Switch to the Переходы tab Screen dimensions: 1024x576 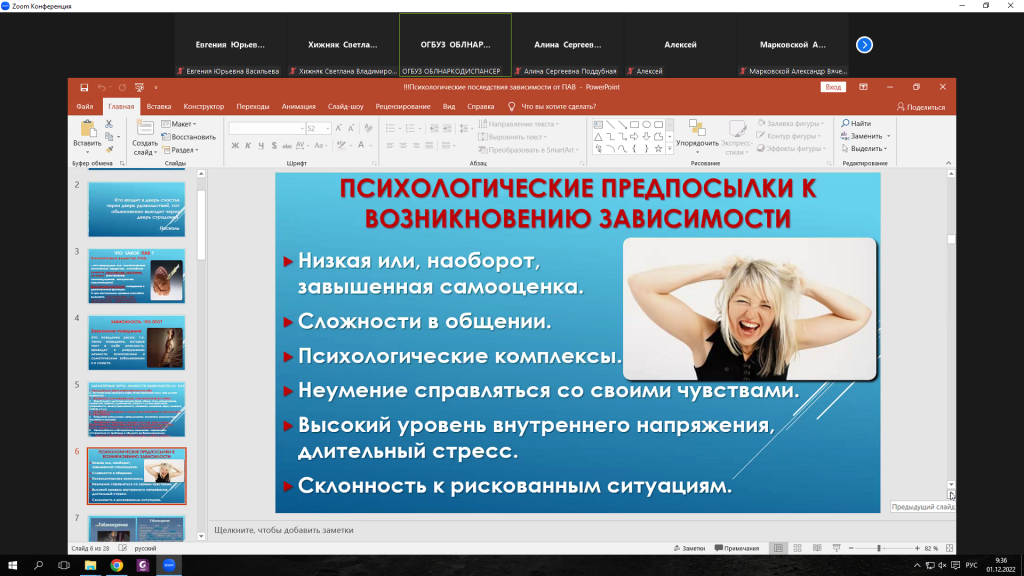tap(253, 106)
